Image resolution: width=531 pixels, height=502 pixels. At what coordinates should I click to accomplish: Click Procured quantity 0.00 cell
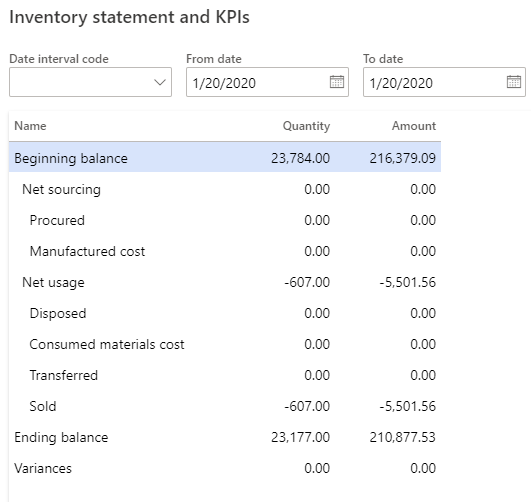tap(317, 220)
